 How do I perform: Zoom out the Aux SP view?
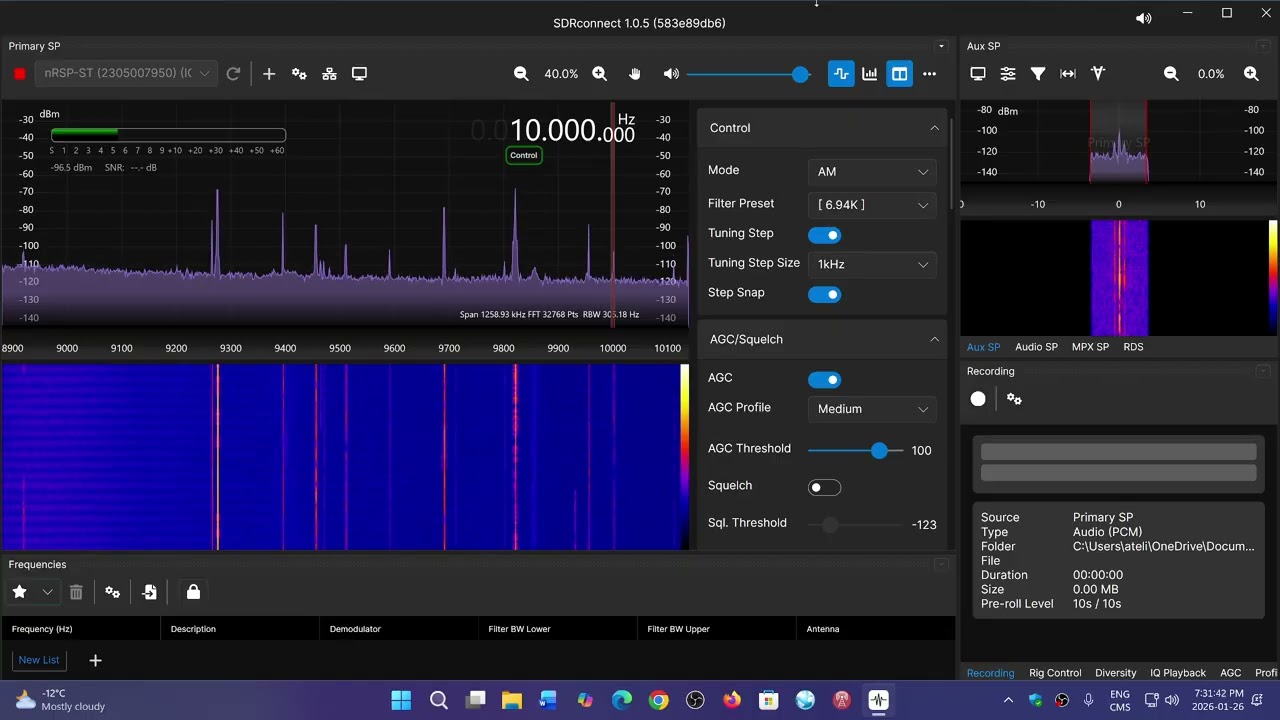tap(1171, 74)
